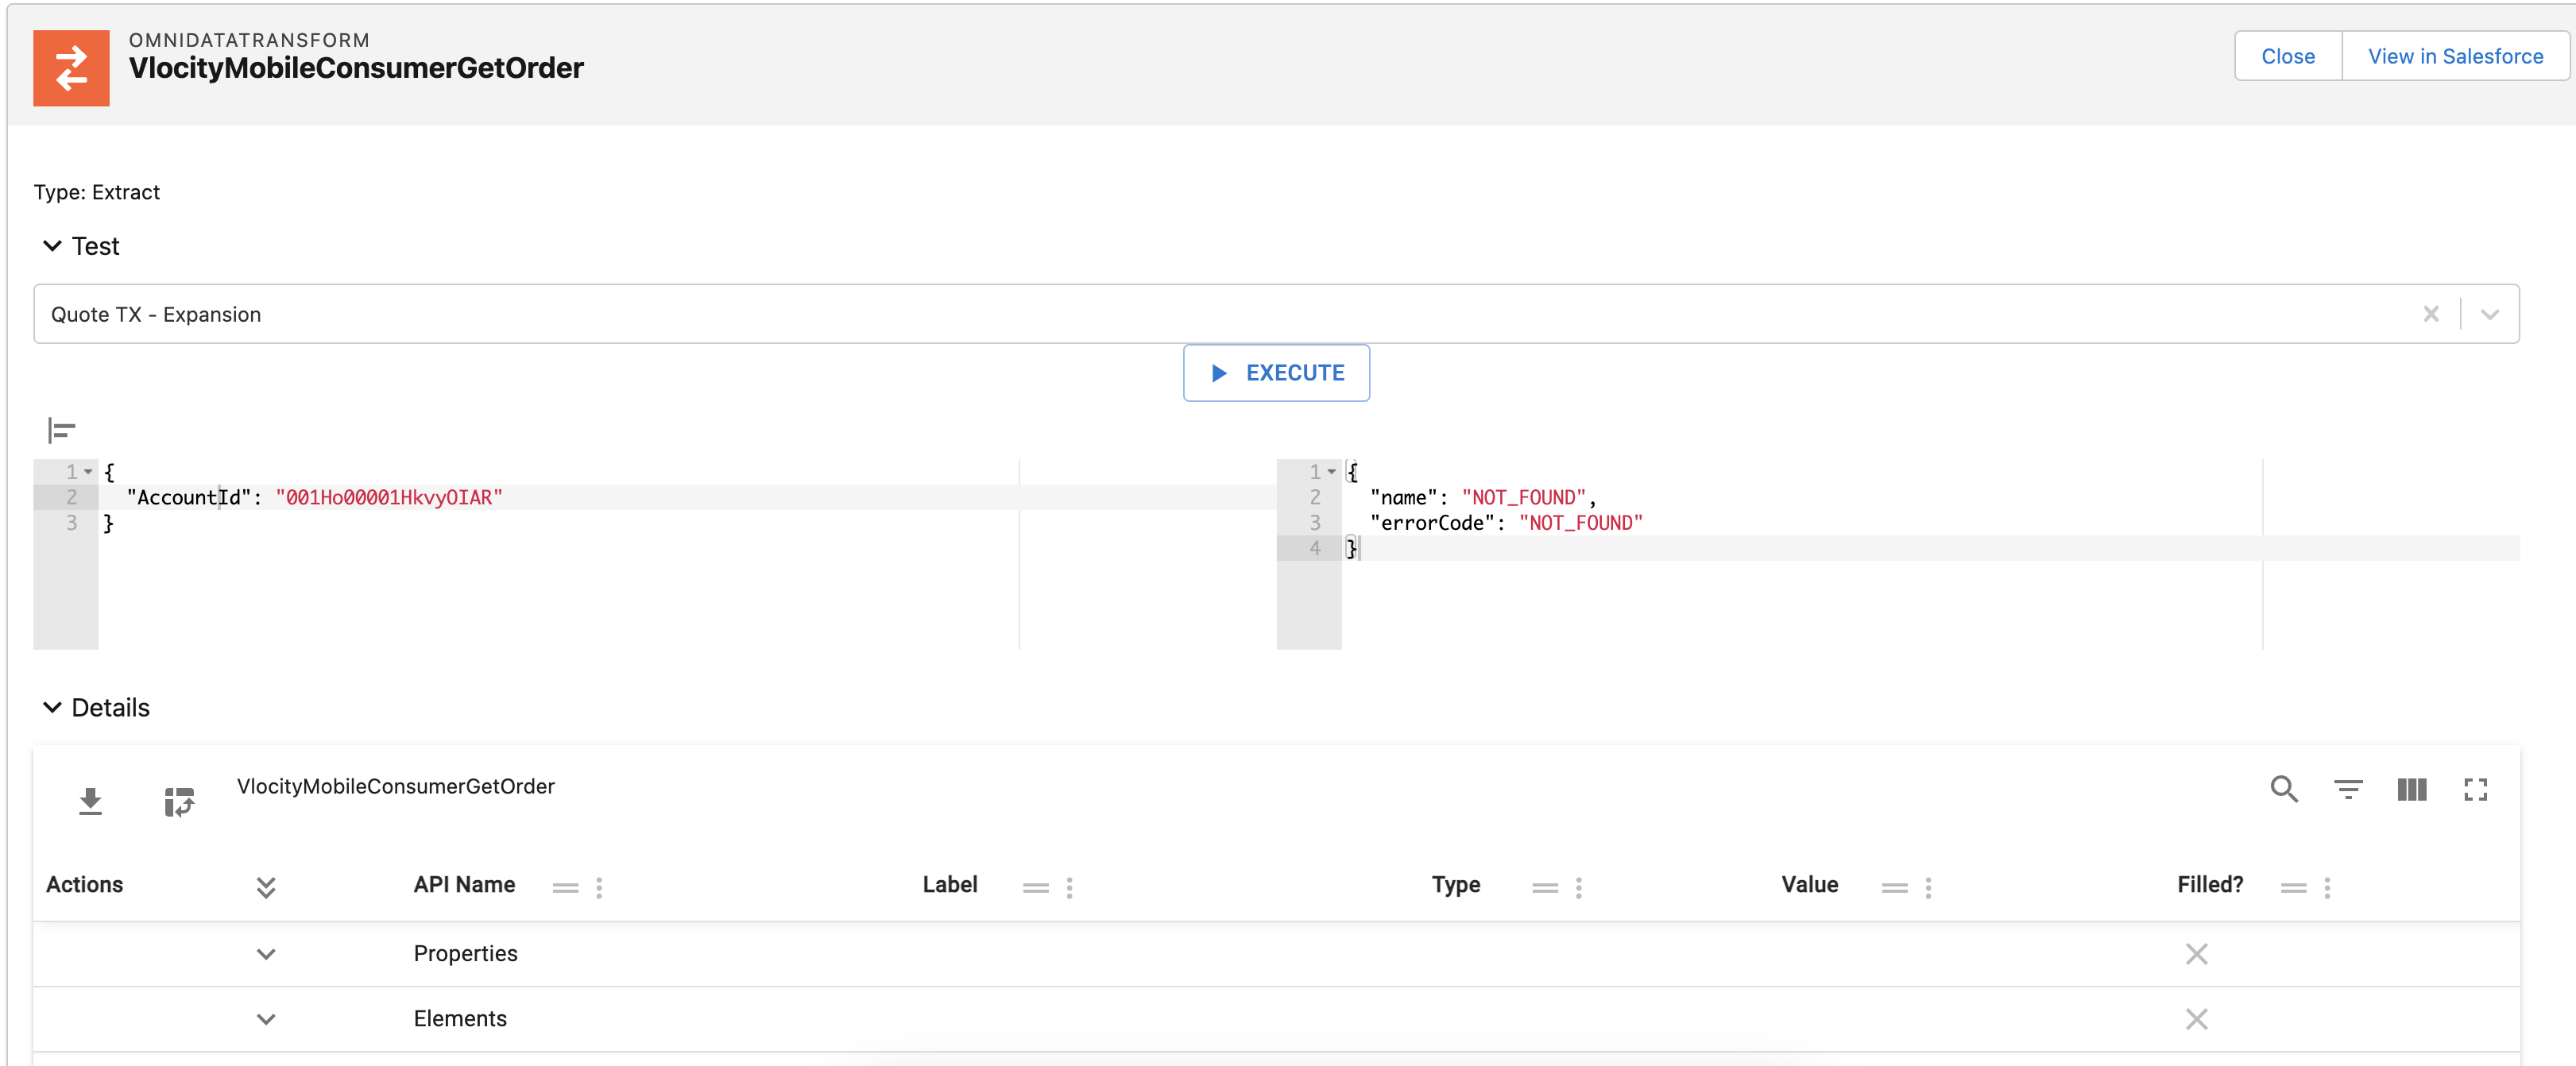Collapse the Details section

[x=52, y=707]
